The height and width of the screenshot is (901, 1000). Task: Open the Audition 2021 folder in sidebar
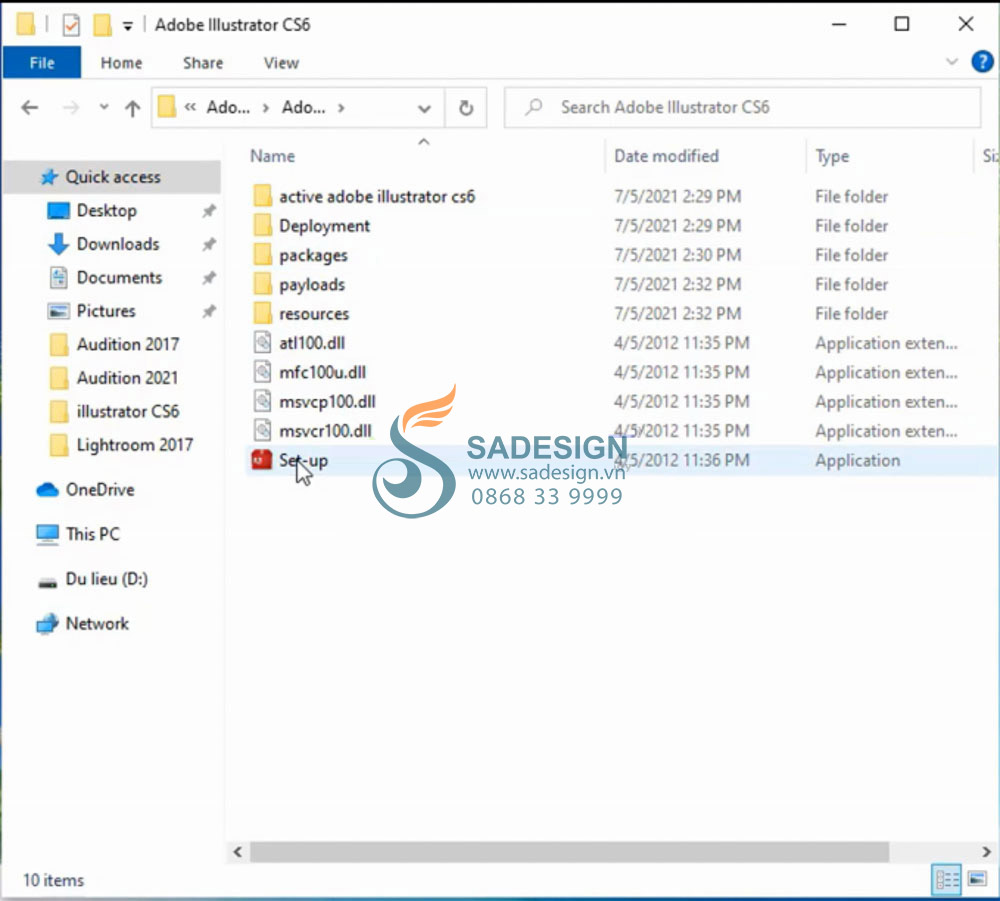click(127, 377)
